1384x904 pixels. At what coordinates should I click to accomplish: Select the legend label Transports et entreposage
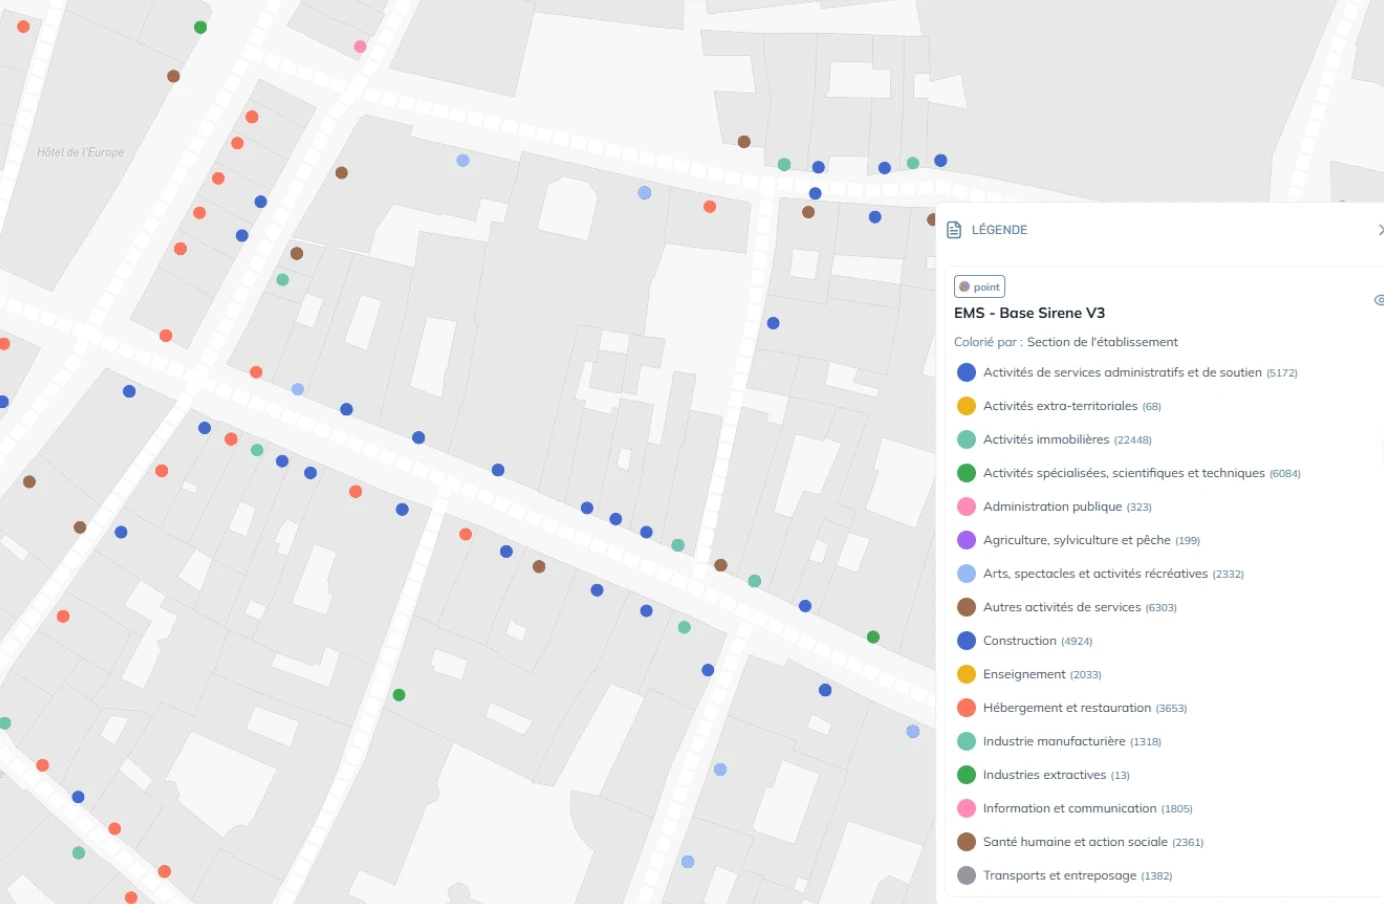coord(1059,875)
